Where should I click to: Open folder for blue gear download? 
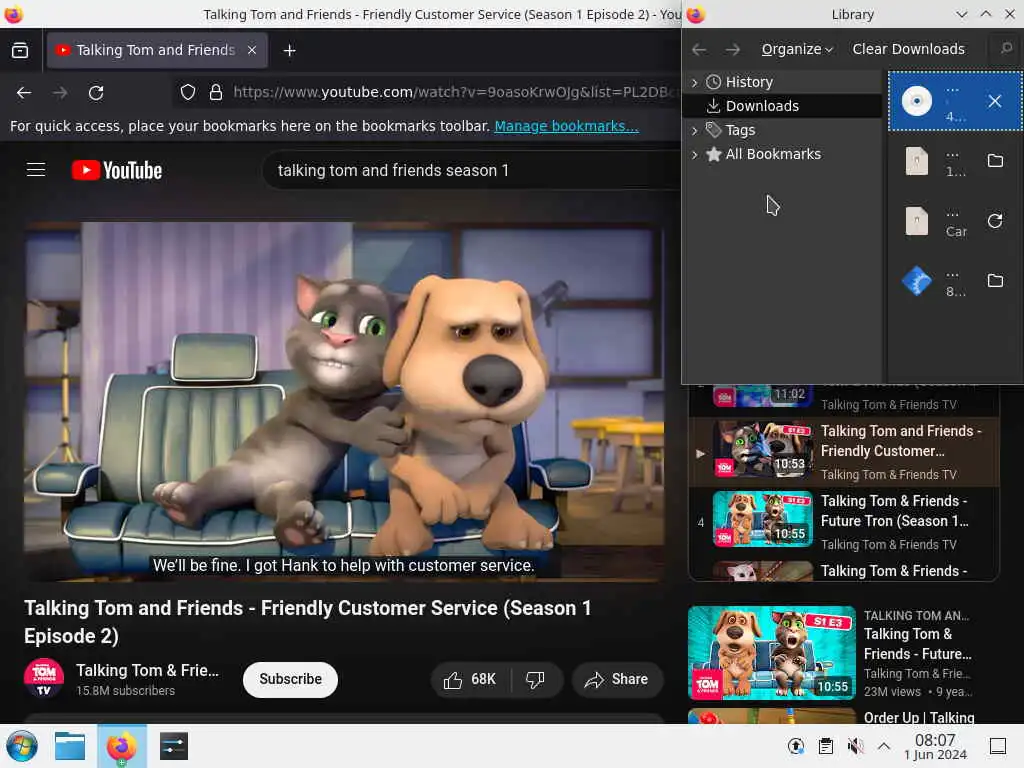coord(995,281)
